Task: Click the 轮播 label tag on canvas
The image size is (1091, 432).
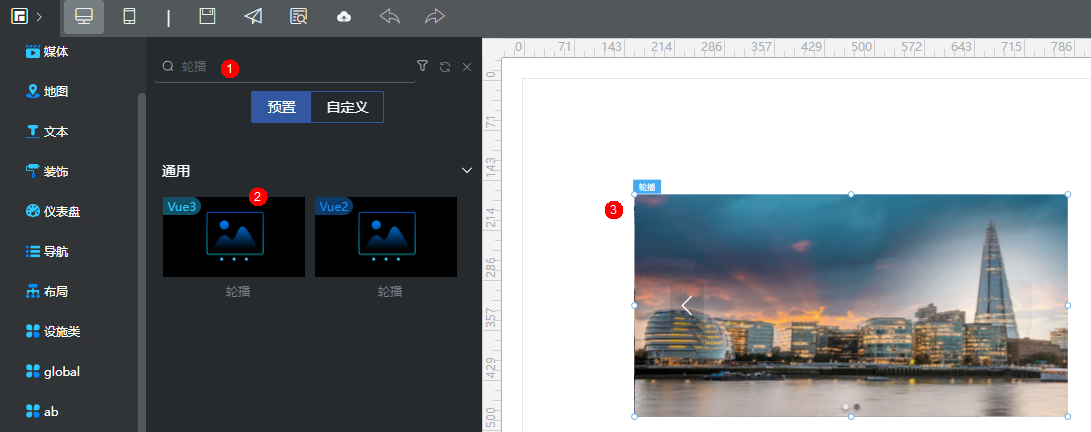Action: point(647,187)
